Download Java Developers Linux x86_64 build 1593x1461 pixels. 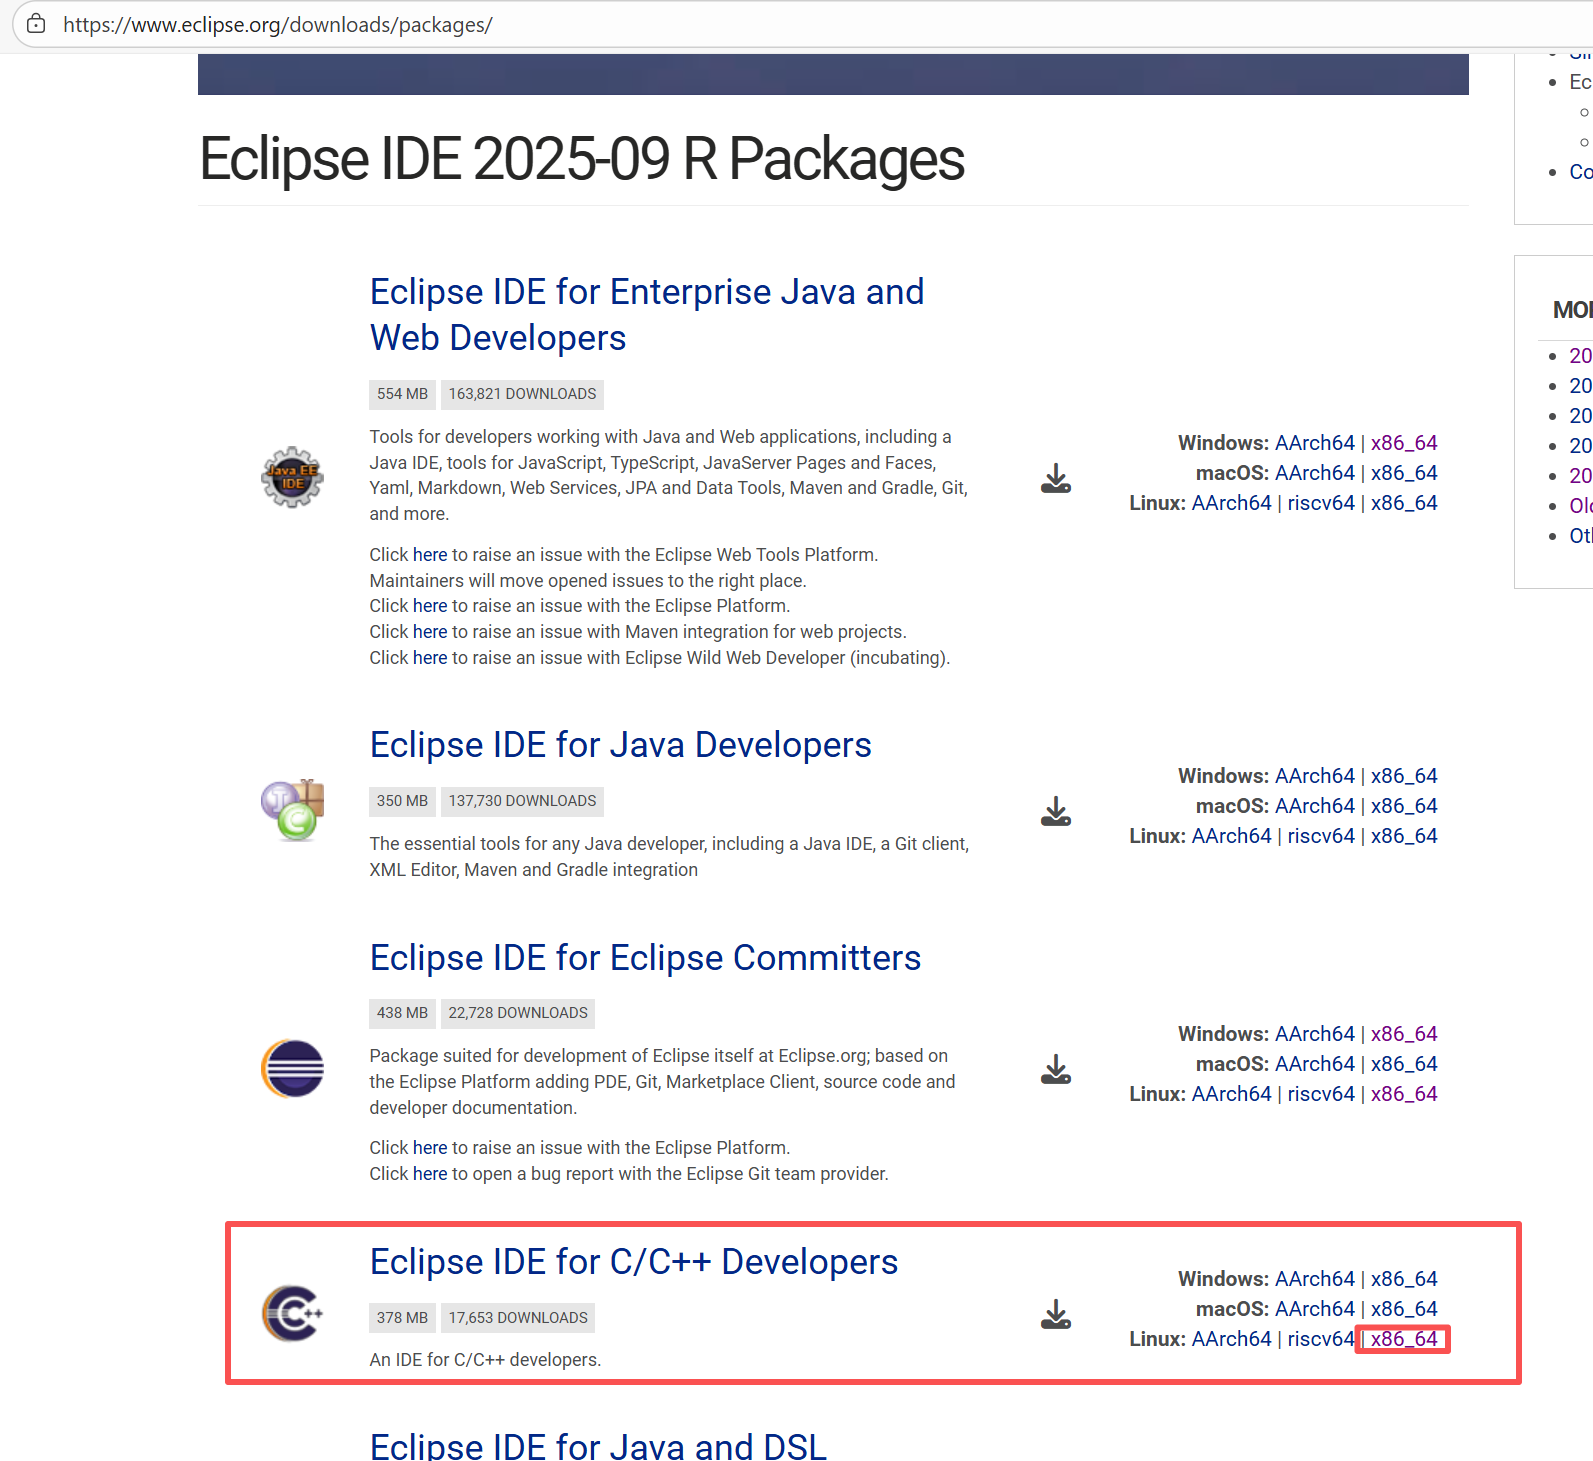coord(1404,836)
